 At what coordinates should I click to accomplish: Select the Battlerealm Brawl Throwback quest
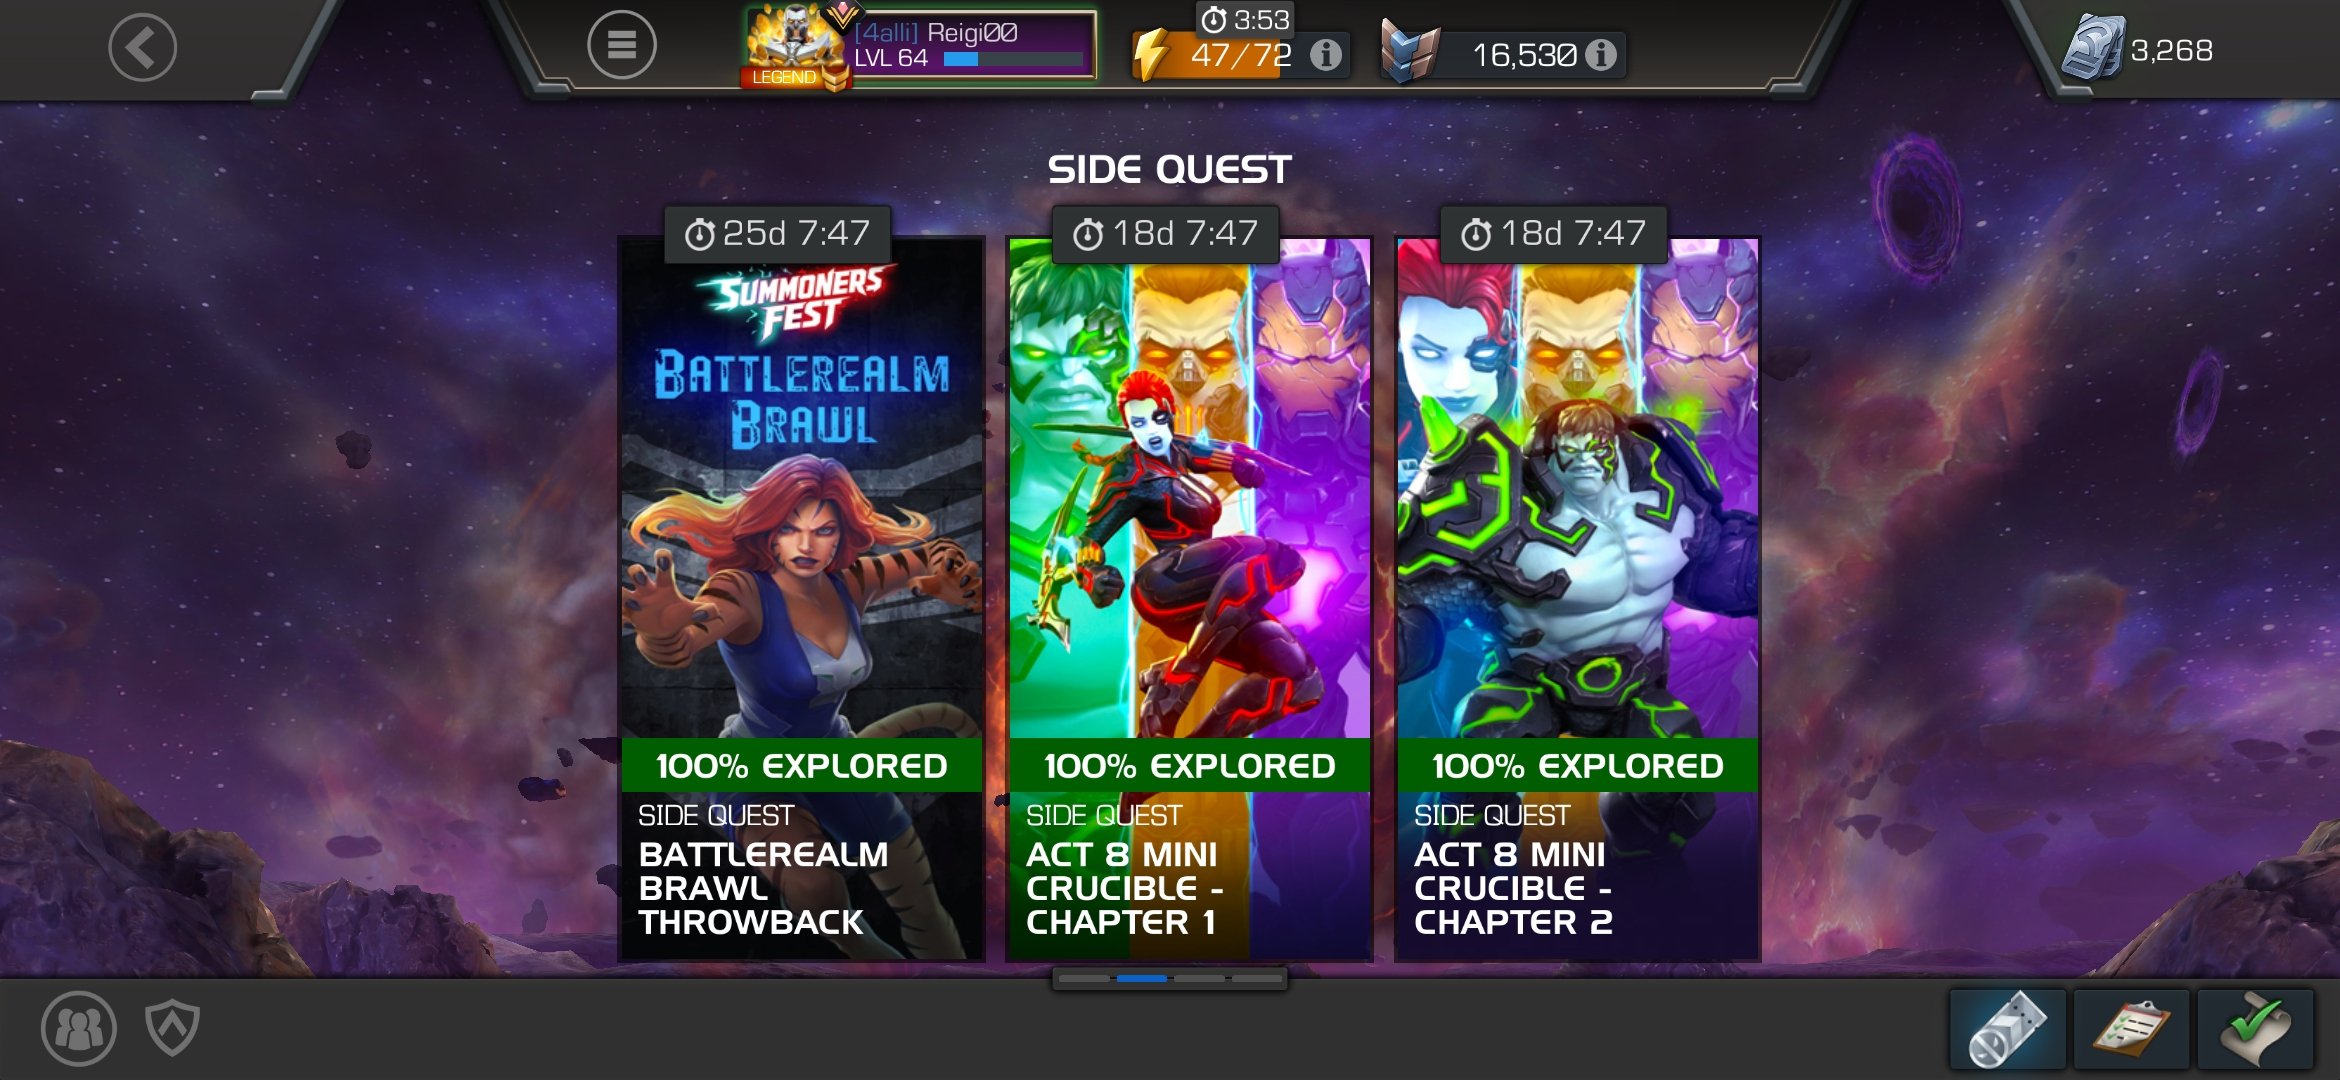(802, 600)
